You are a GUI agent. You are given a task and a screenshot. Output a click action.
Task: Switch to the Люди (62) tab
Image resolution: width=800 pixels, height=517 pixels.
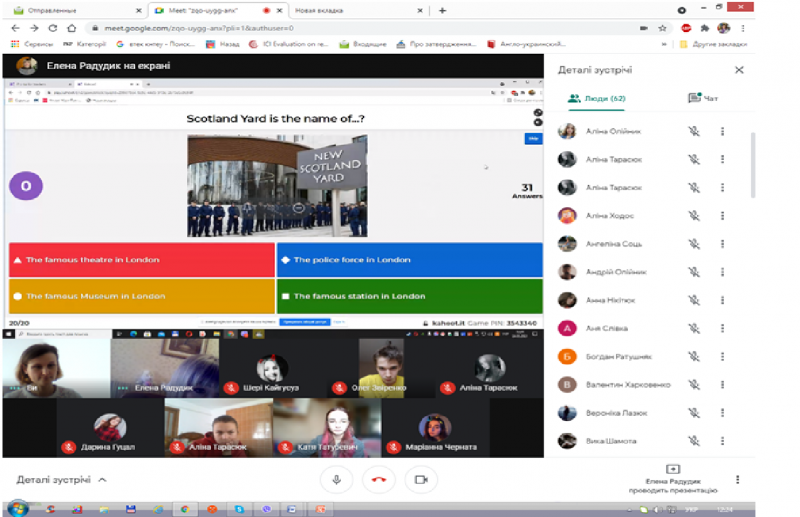pos(596,98)
